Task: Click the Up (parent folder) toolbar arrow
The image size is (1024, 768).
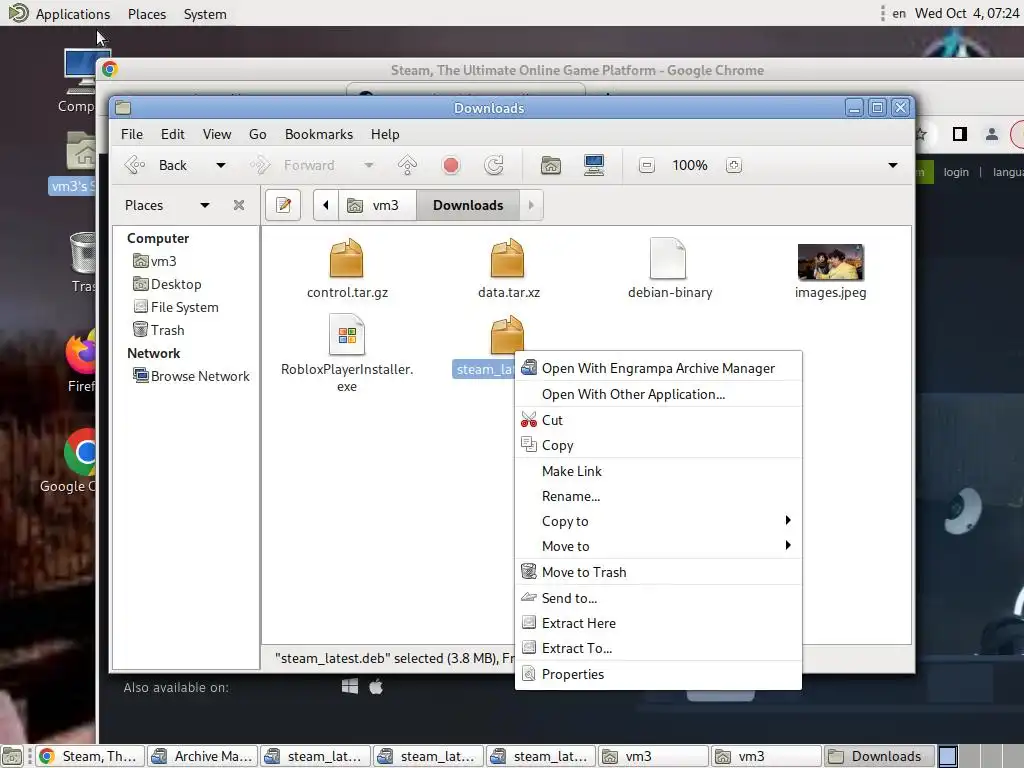Action: click(x=408, y=165)
